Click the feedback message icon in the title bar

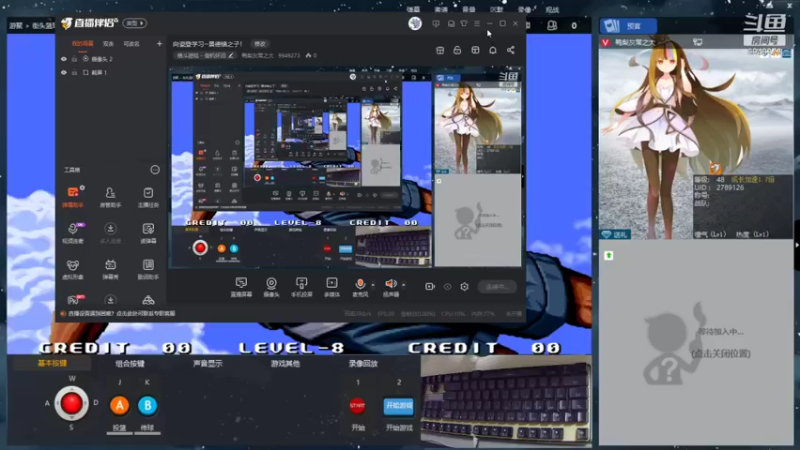[436, 23]
